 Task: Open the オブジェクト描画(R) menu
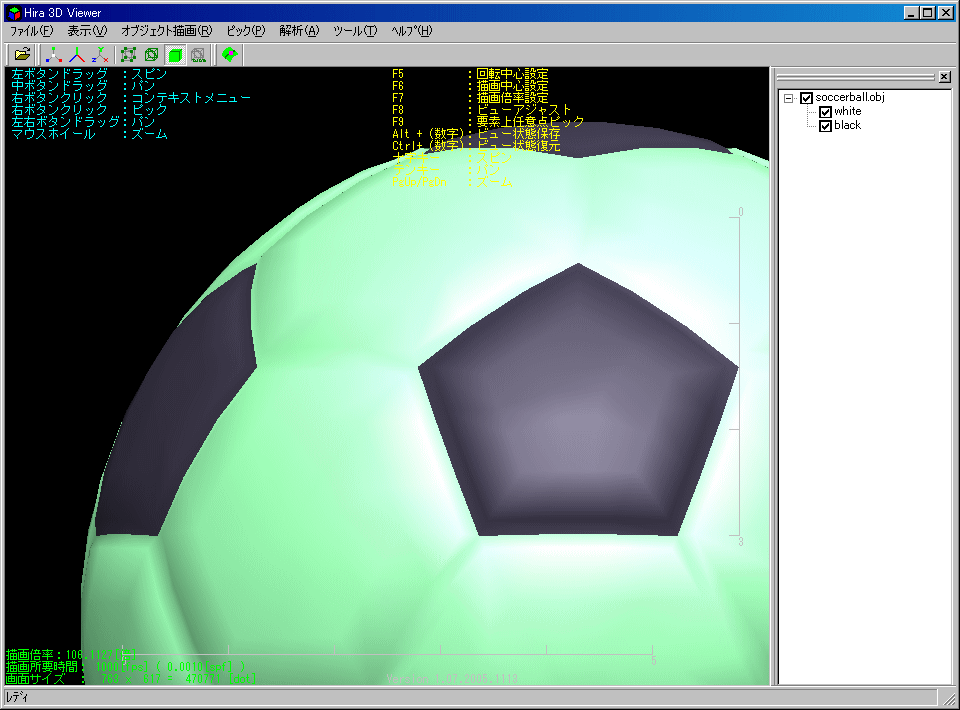coord(167,31)
